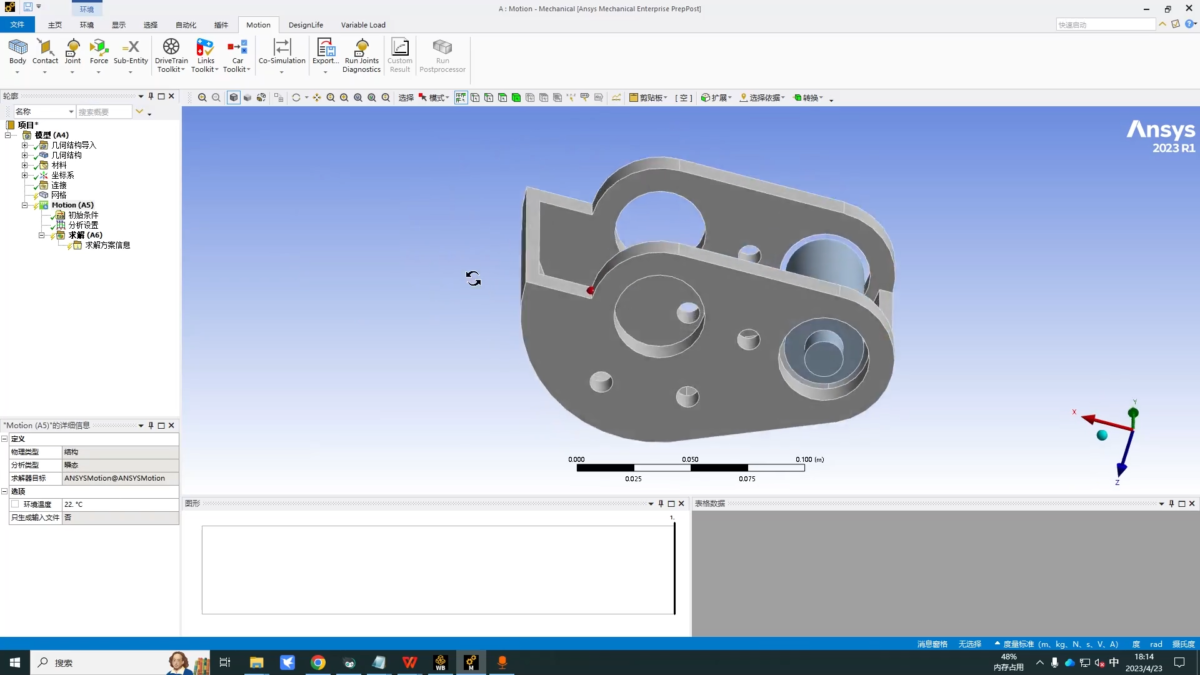The height and width of the screenshot is (675, 1200).
Task: Select the 初始条件 node in the tree
Action: point(83,215)
